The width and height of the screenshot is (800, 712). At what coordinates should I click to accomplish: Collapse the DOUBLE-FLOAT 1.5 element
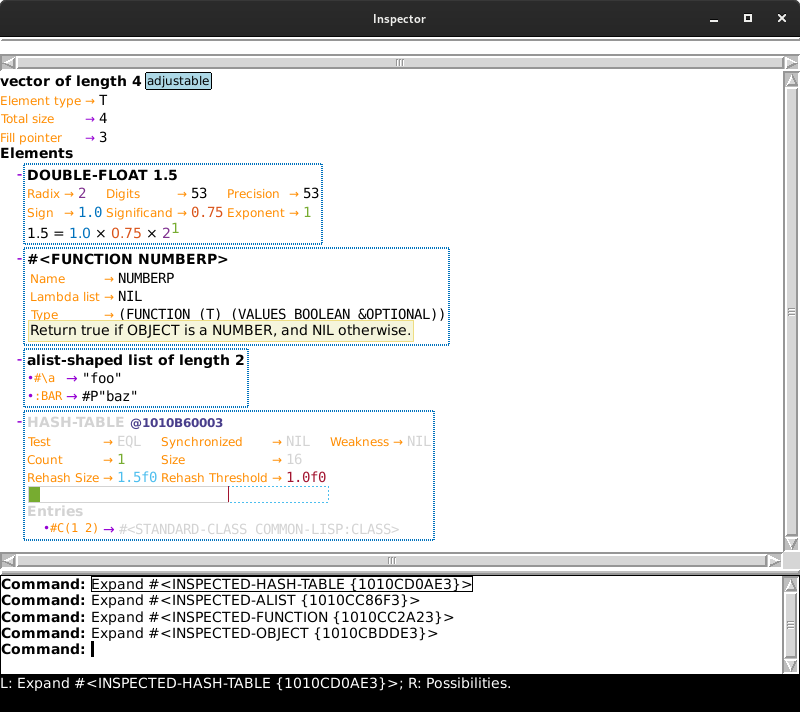coord(20,175)
